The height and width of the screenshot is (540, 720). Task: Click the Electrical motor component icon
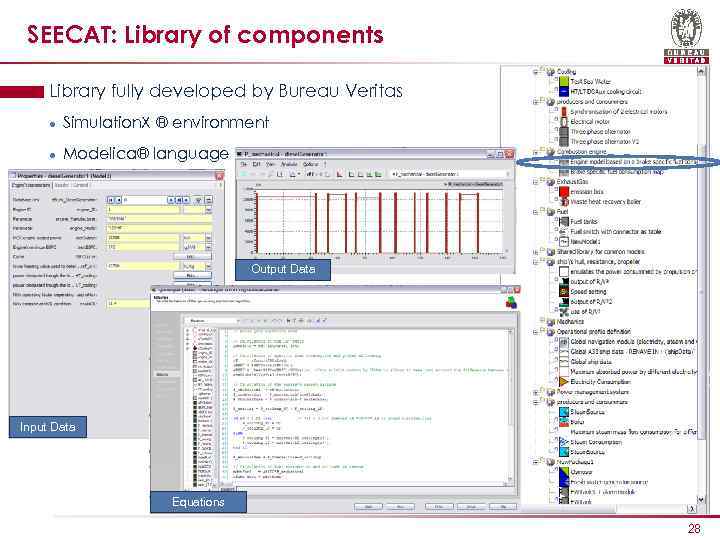[x=564, y=122]
